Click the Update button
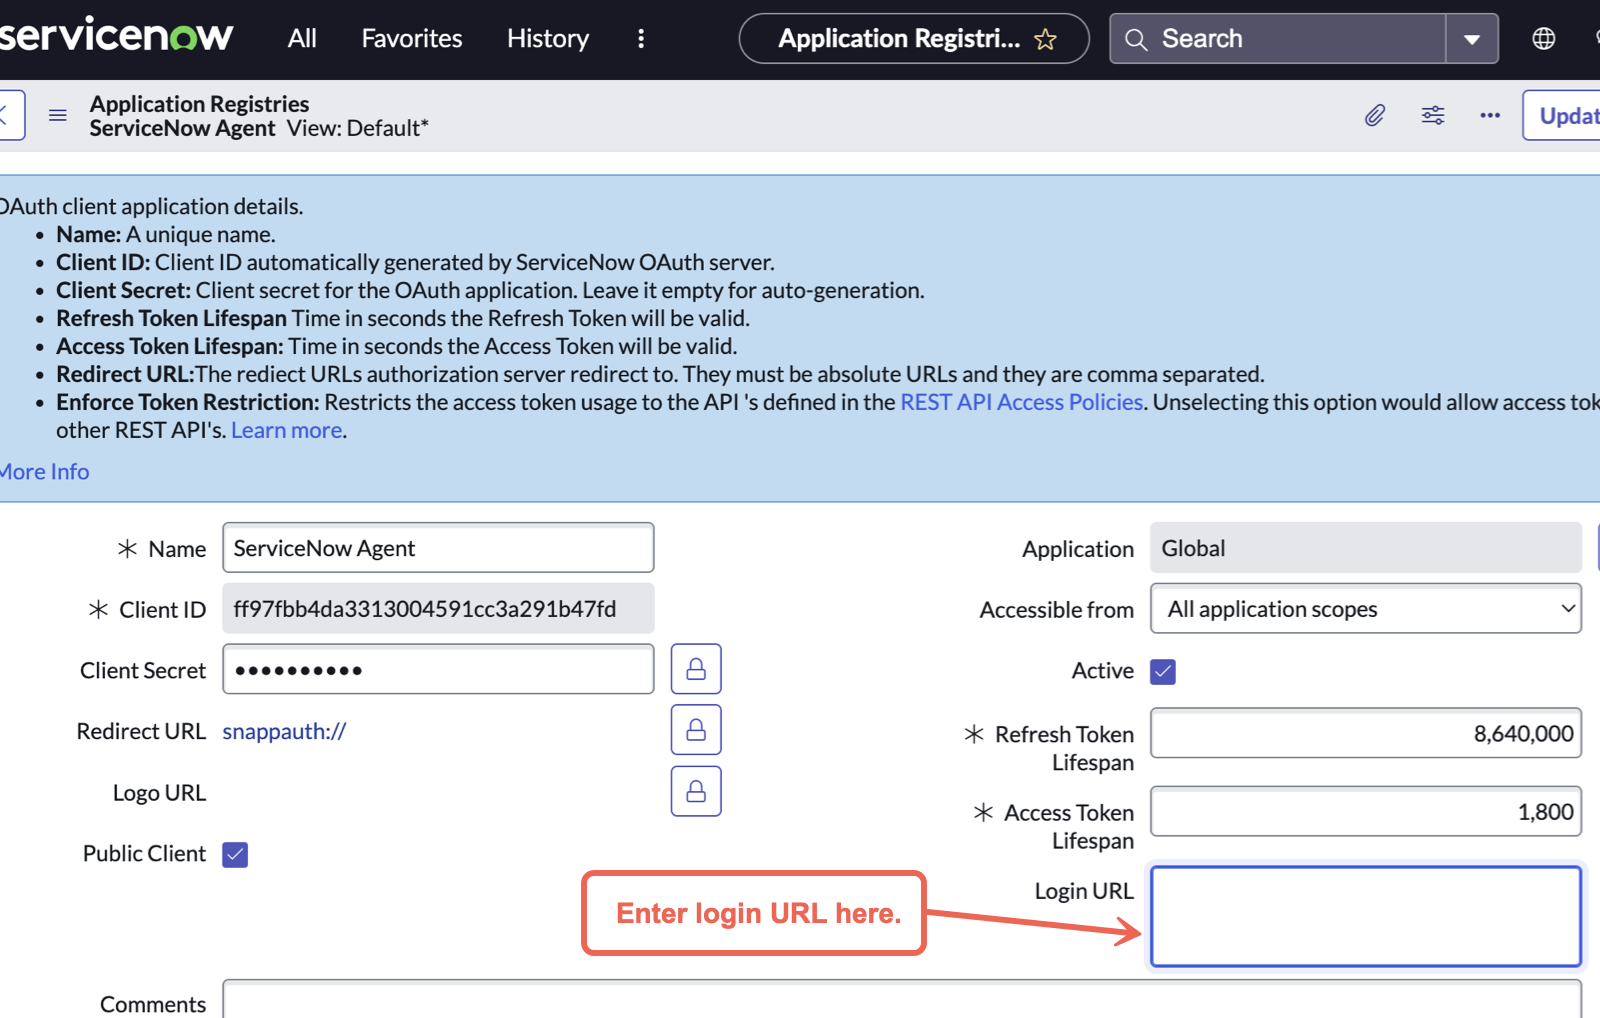Image resolution: width=1600 pixels, height=1018 pixels. point(1561,115)
